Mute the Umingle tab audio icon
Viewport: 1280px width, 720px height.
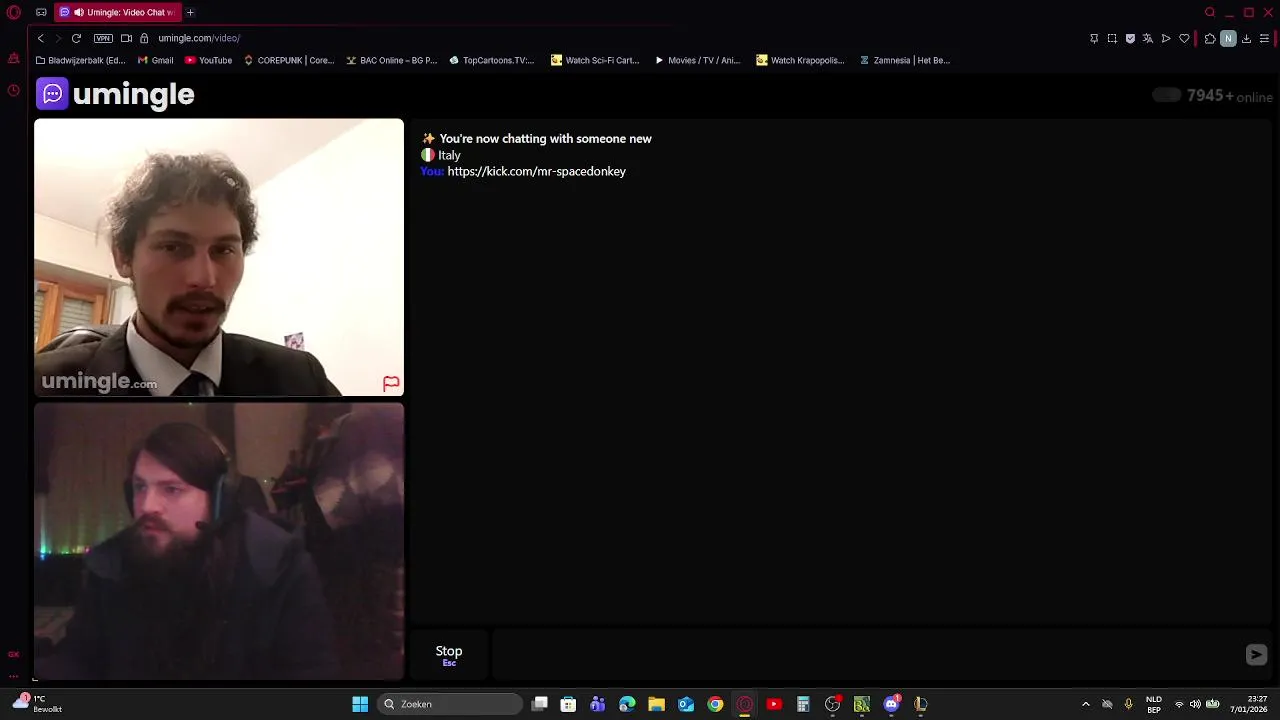pos(78,13)
